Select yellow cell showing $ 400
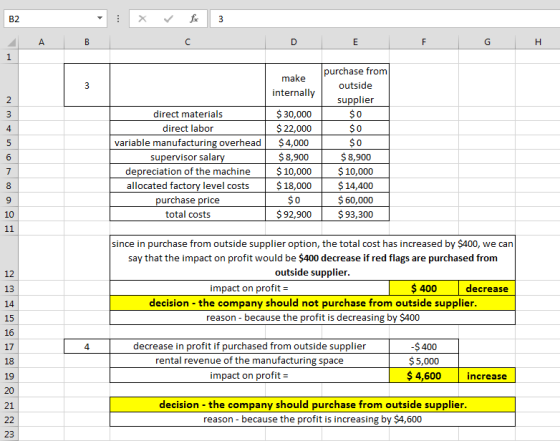560x441 pixels. click(424, 288)
